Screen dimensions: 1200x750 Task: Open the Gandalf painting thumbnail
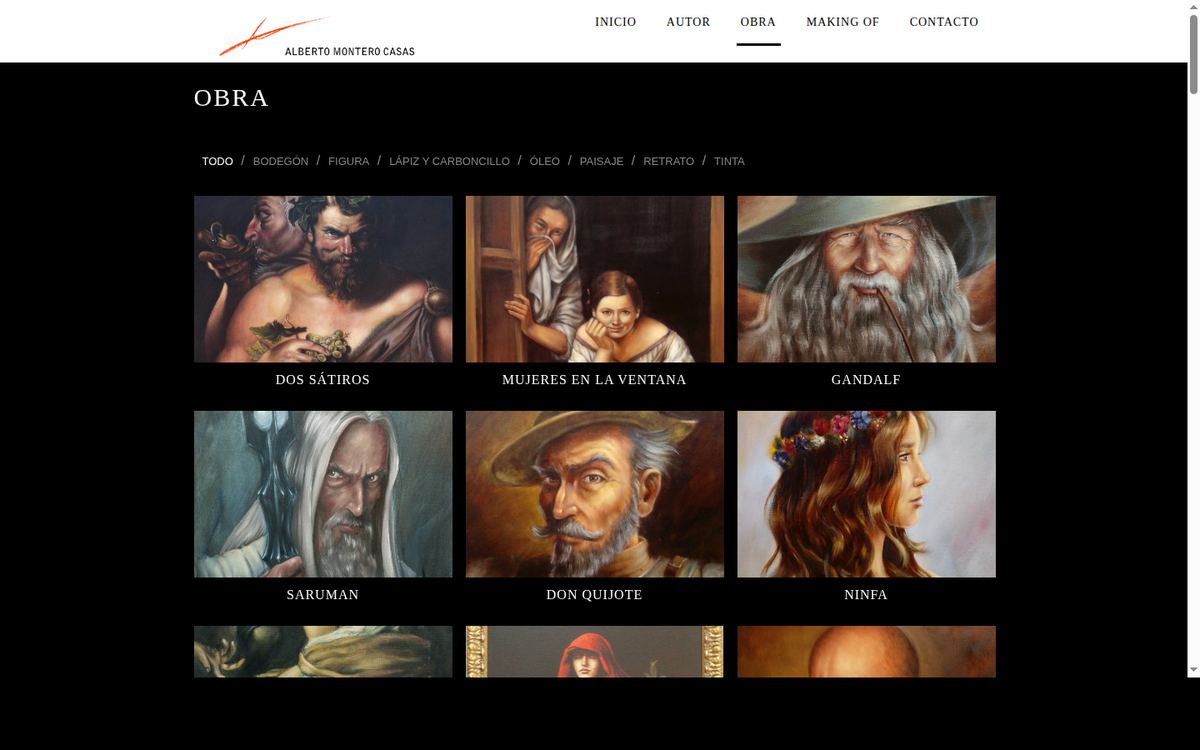pos(867,279)
